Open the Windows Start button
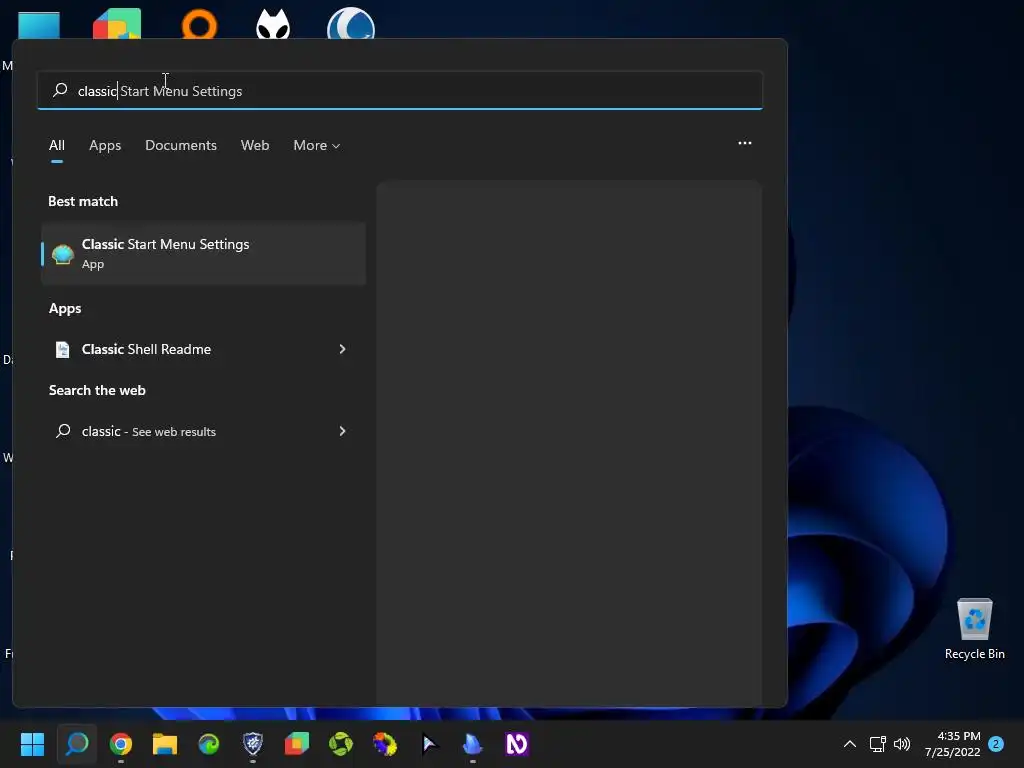The image size is (1024, 768). point(32,744)
